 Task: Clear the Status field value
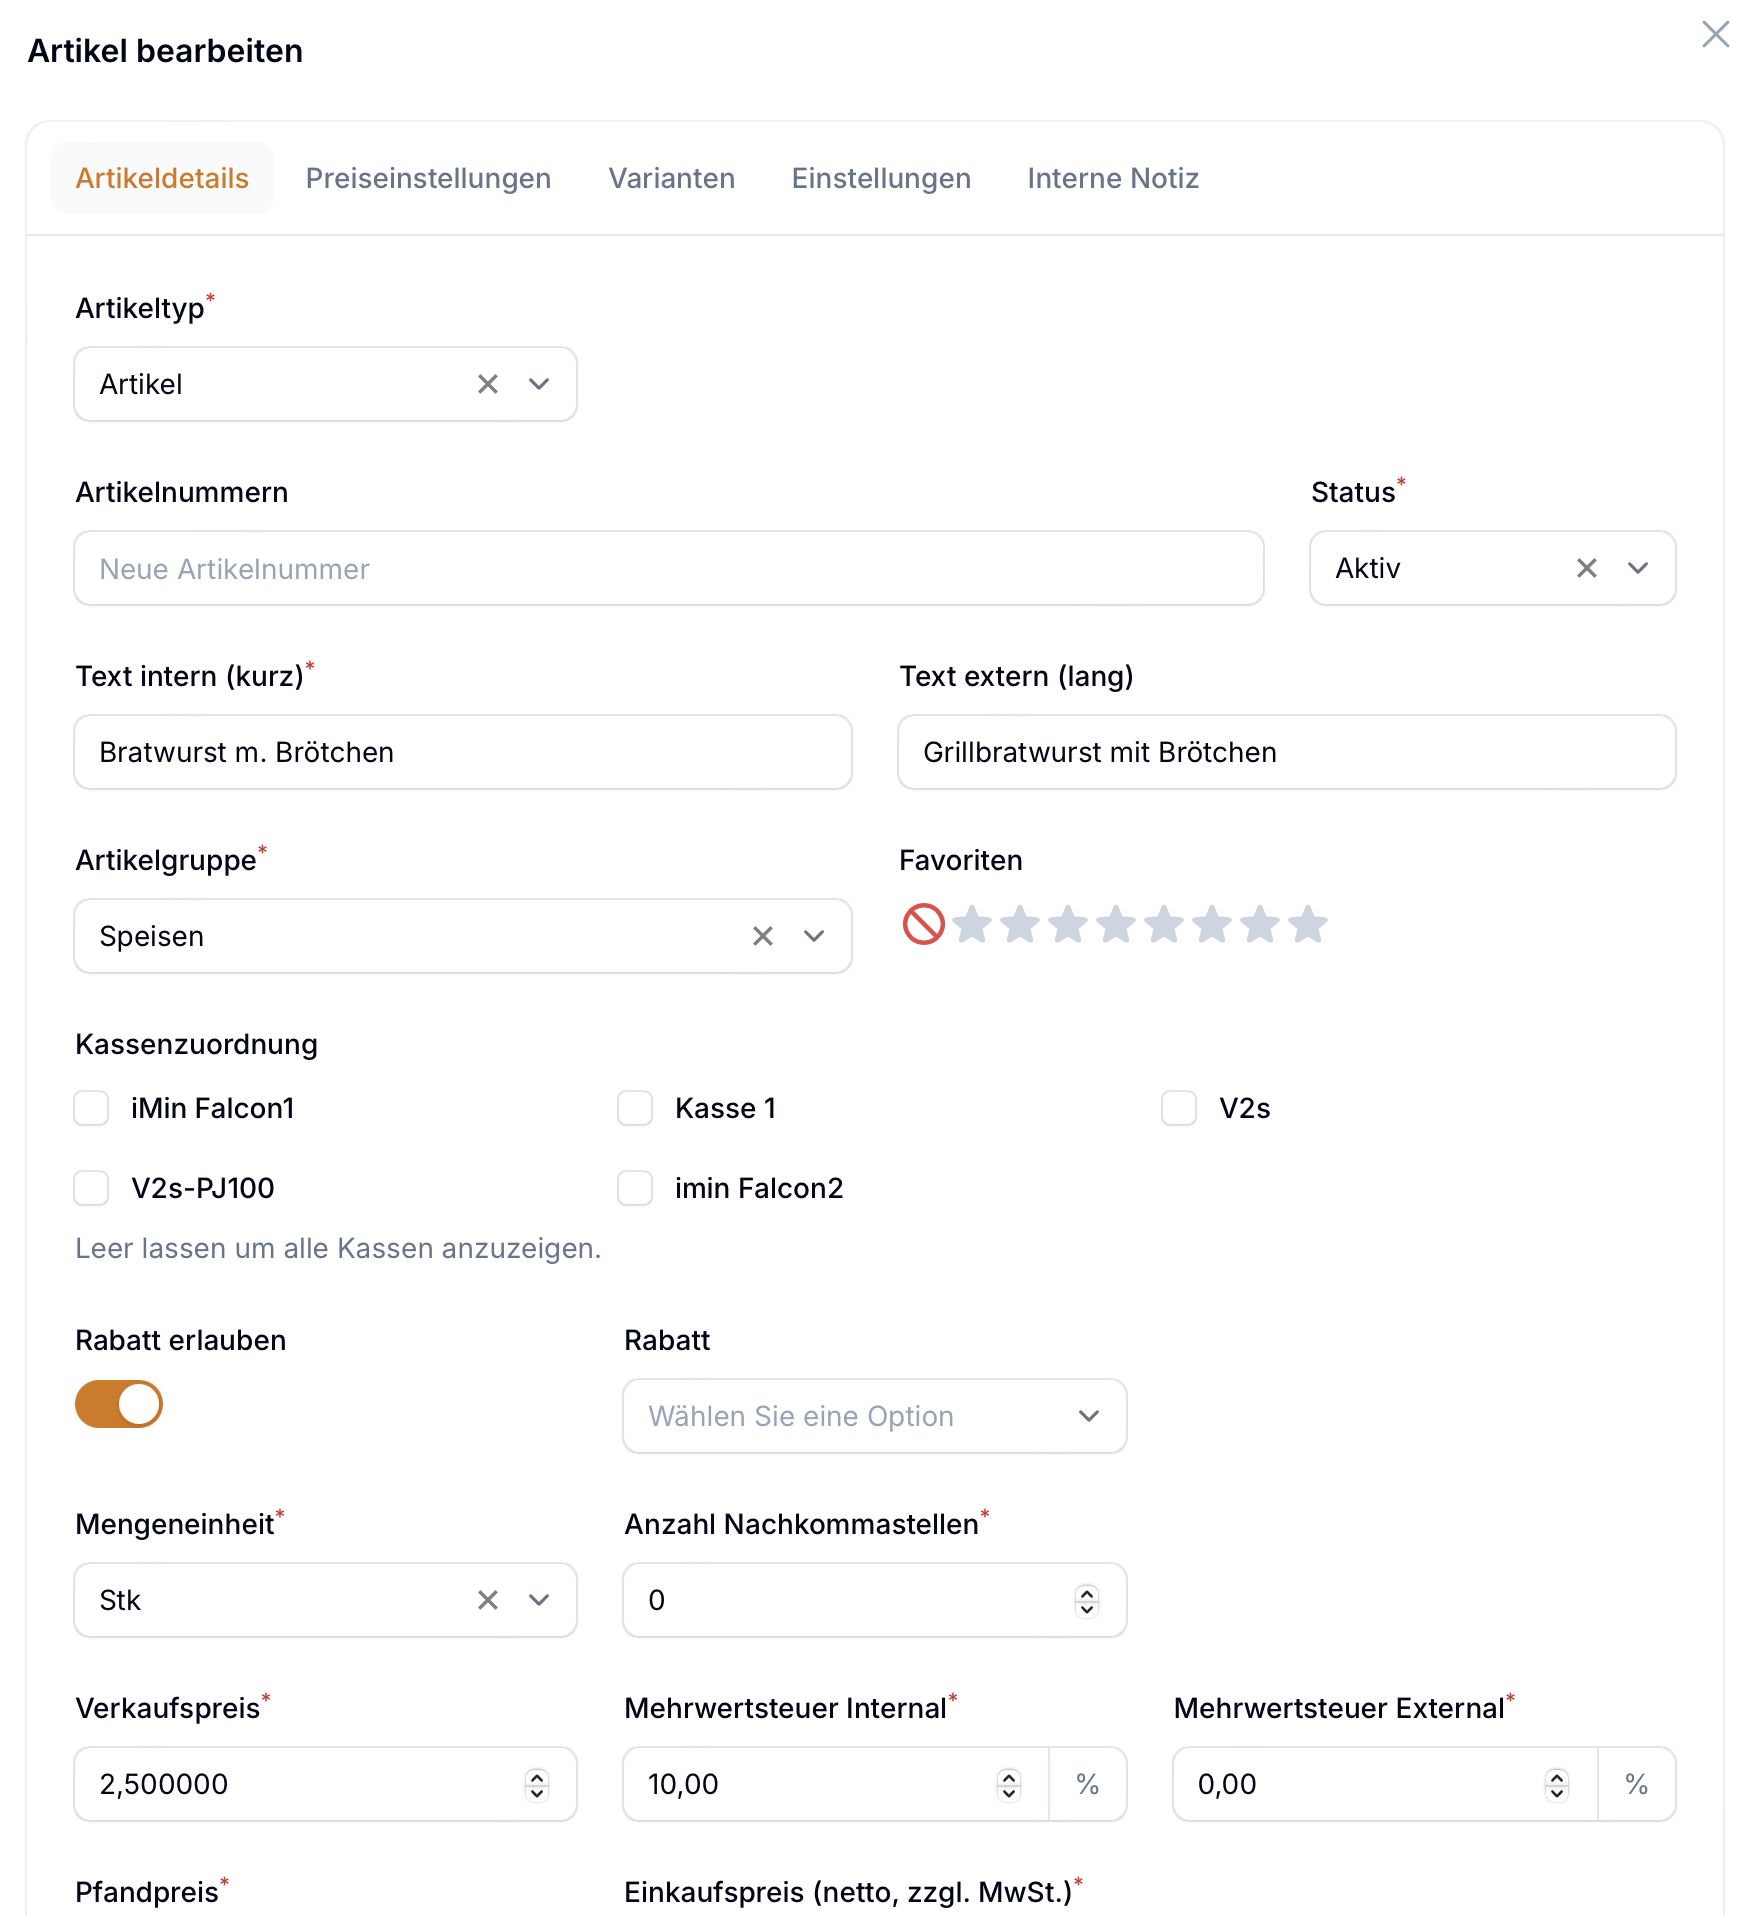click(1586, 568)
